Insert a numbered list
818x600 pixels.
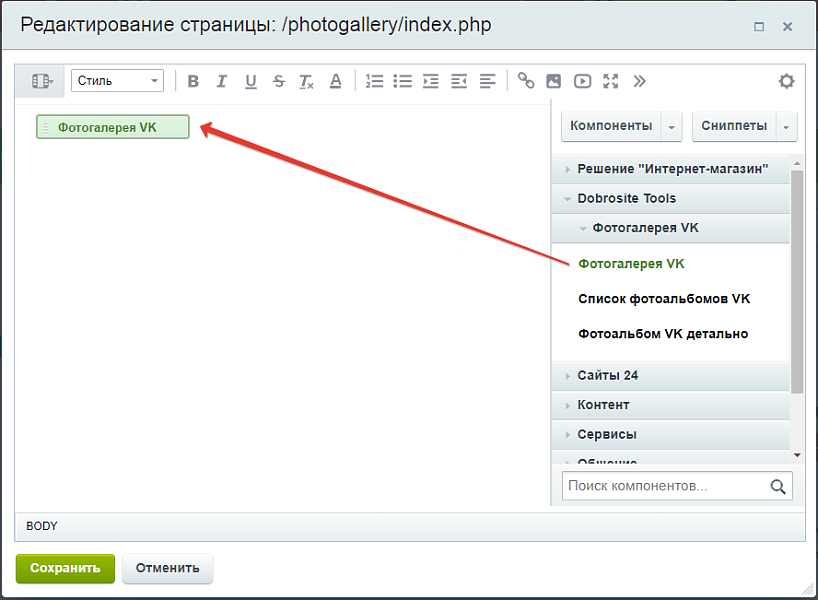tap(374, 81)
